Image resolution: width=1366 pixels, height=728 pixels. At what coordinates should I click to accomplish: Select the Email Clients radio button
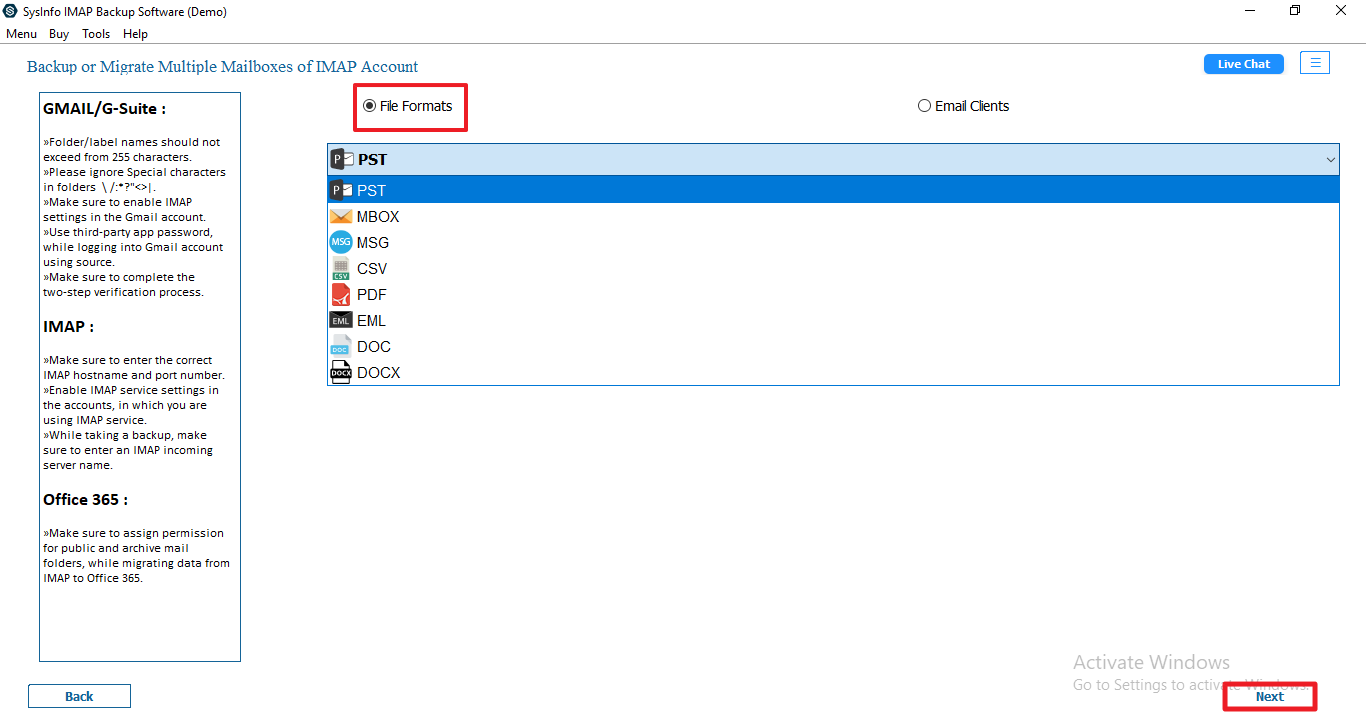924,106
